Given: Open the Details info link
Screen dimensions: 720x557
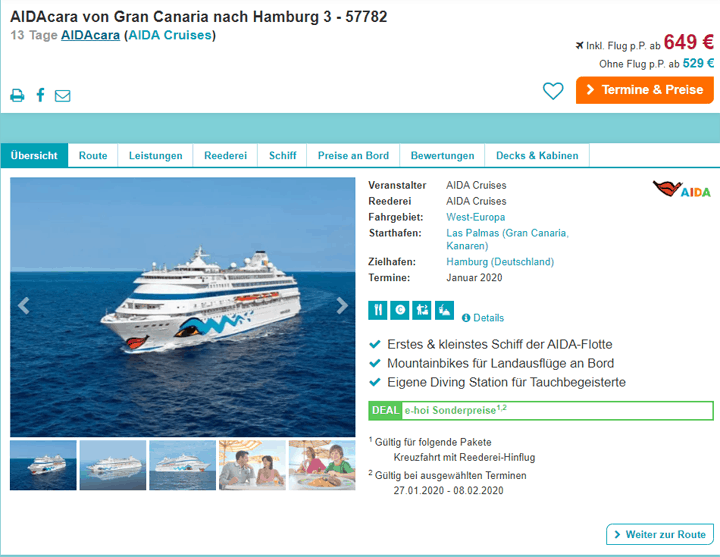Looking at the screenshot, I should click(x=483, y=318).
